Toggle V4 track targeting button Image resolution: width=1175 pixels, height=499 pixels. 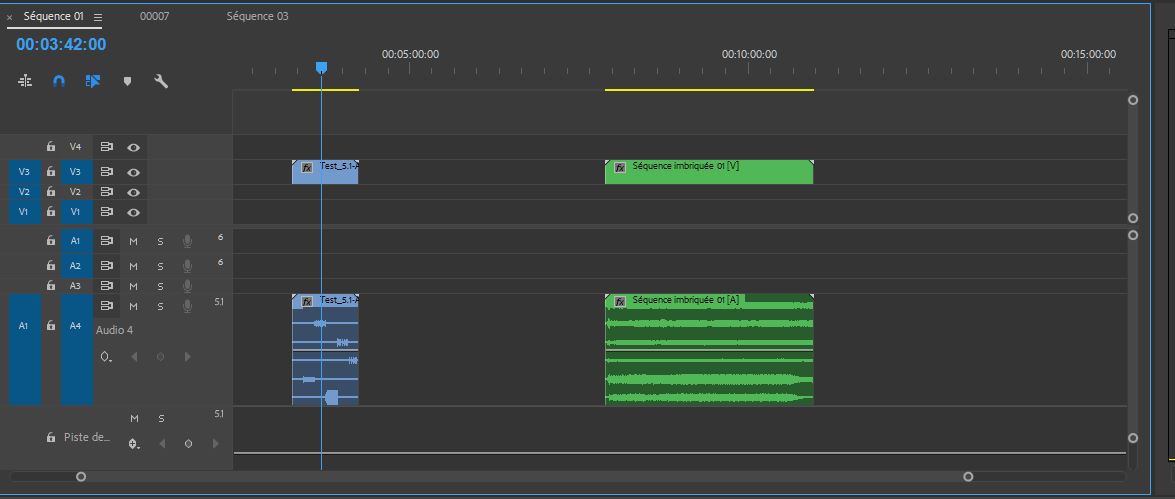tap(76, 147)
